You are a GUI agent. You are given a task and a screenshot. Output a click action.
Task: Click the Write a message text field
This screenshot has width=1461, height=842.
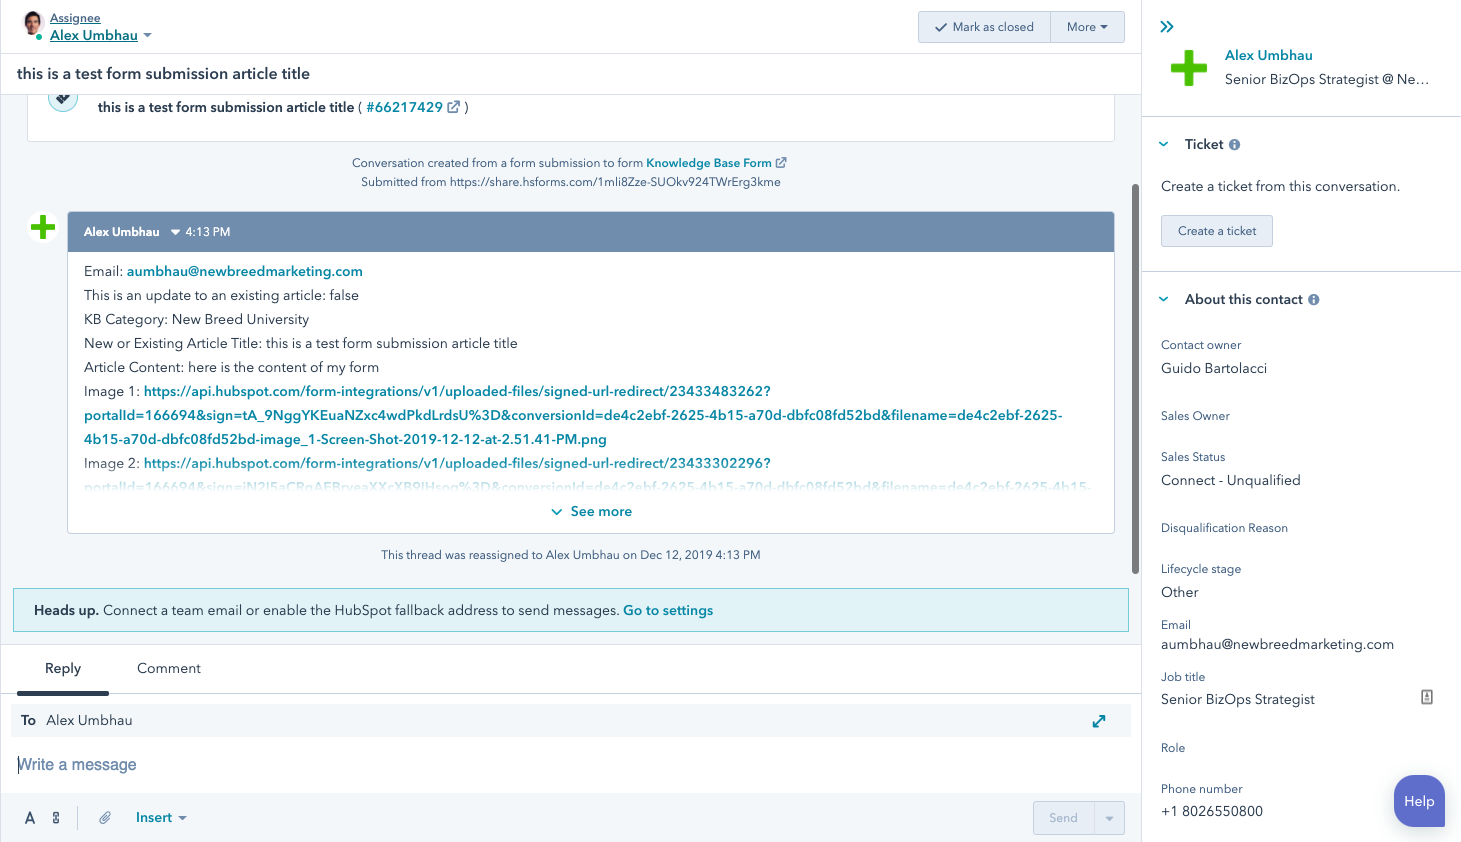pos(500,765)
